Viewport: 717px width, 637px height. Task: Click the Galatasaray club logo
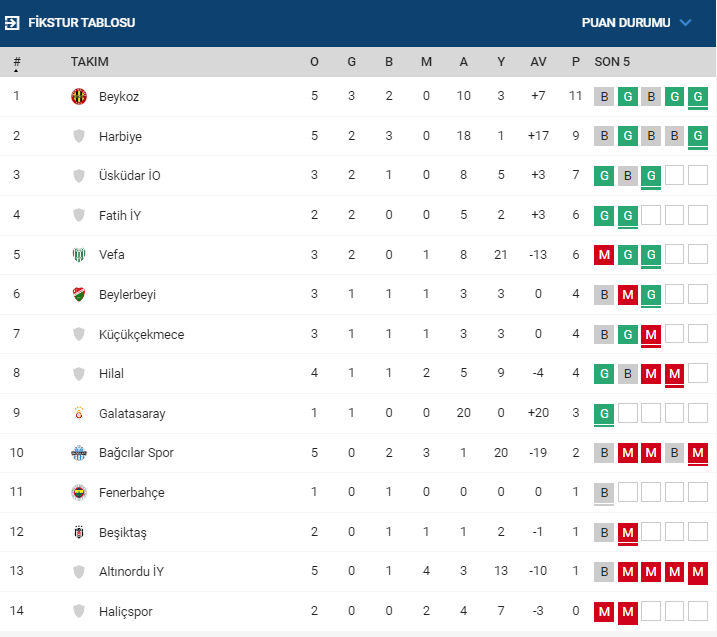(79, 413)
